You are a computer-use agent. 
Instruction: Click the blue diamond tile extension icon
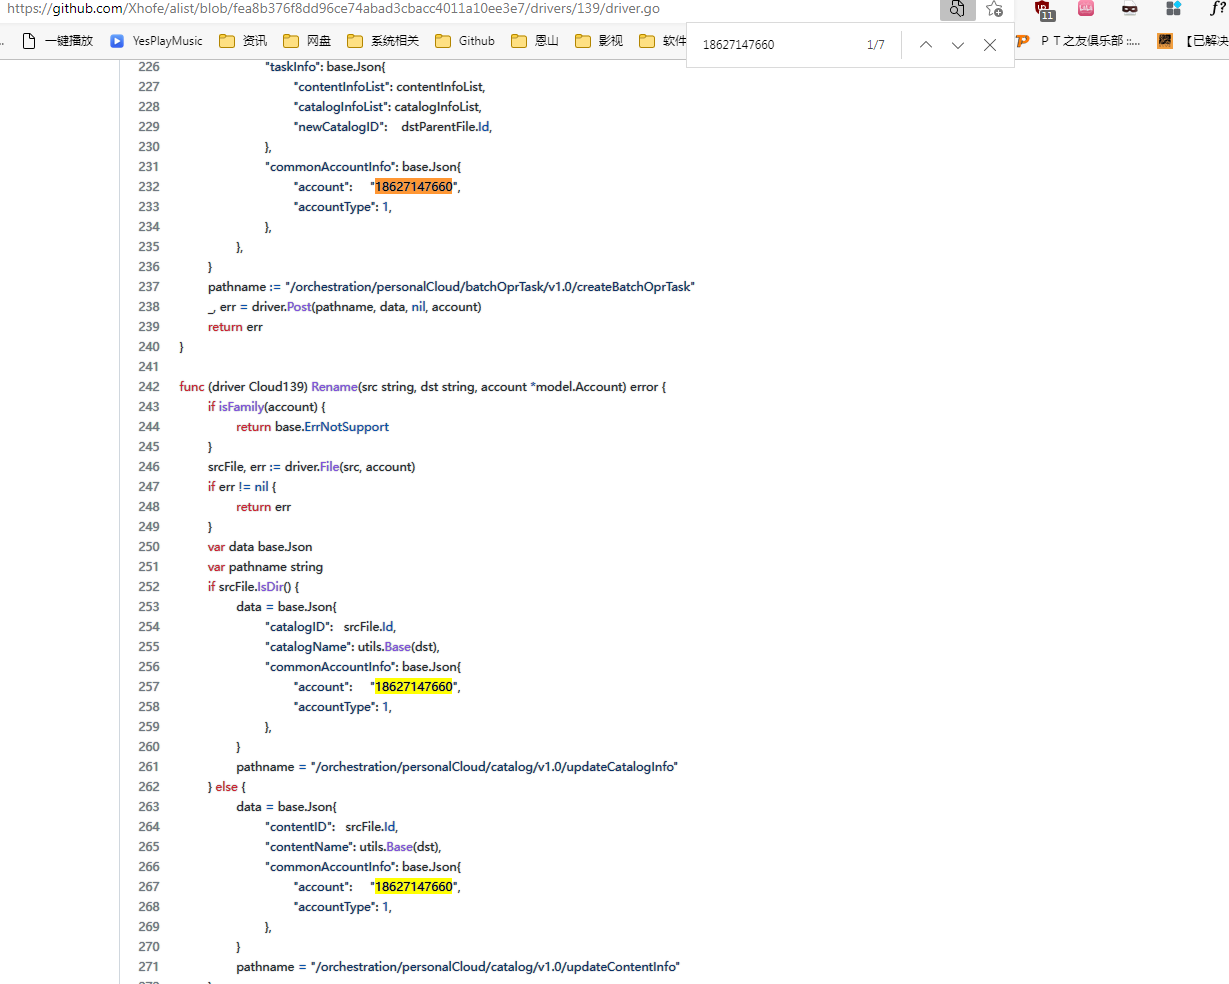coord(1174,10)
